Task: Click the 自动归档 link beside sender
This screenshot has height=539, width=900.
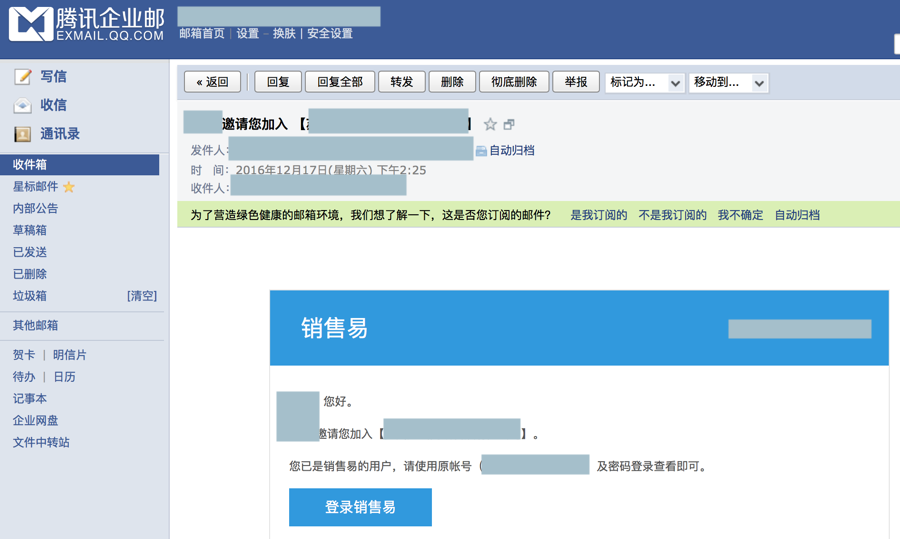Action: point(511,150)
